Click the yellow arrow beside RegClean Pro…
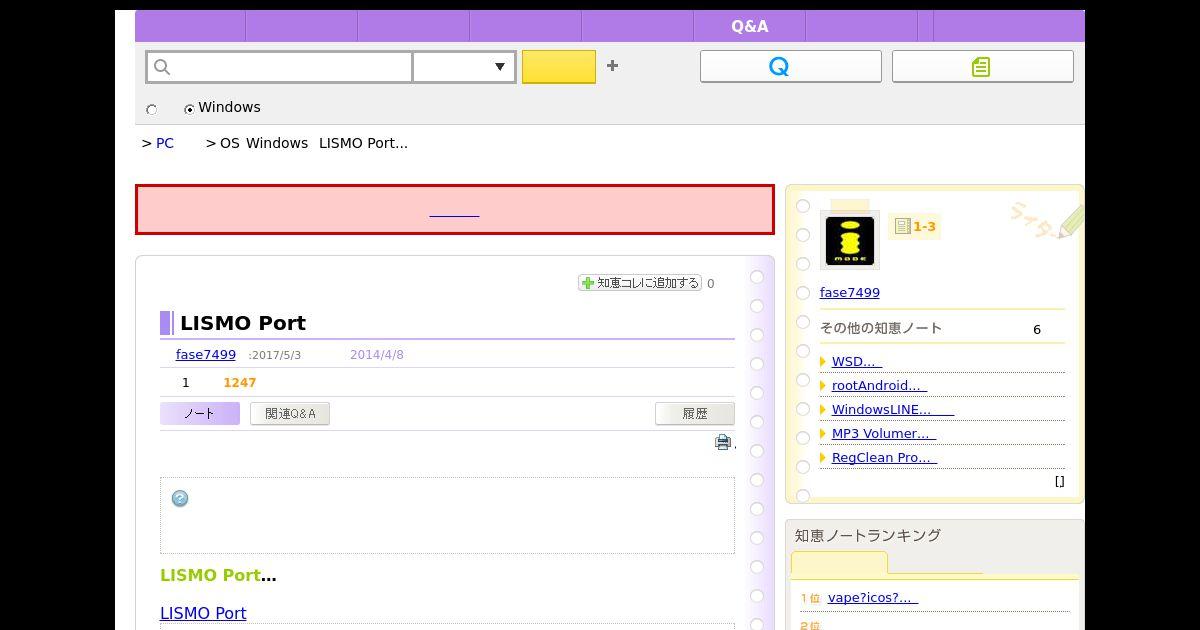 click(823, 458)
